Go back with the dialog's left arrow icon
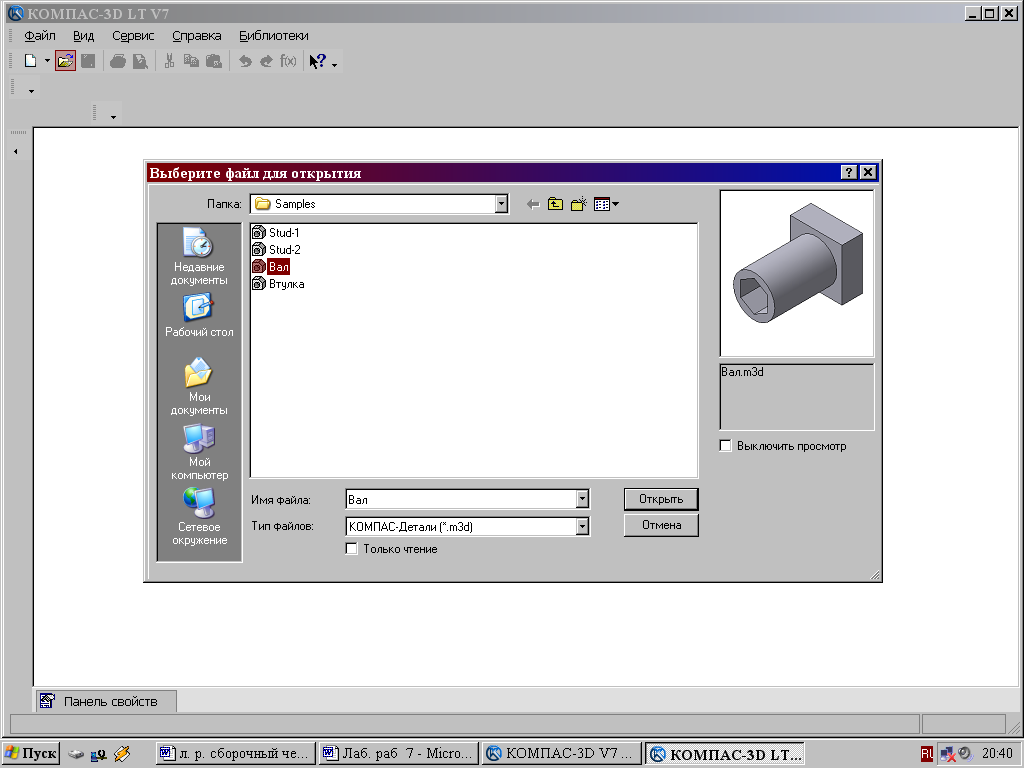This screenshot has height=768, width=1024. click(x=533, y=204)
